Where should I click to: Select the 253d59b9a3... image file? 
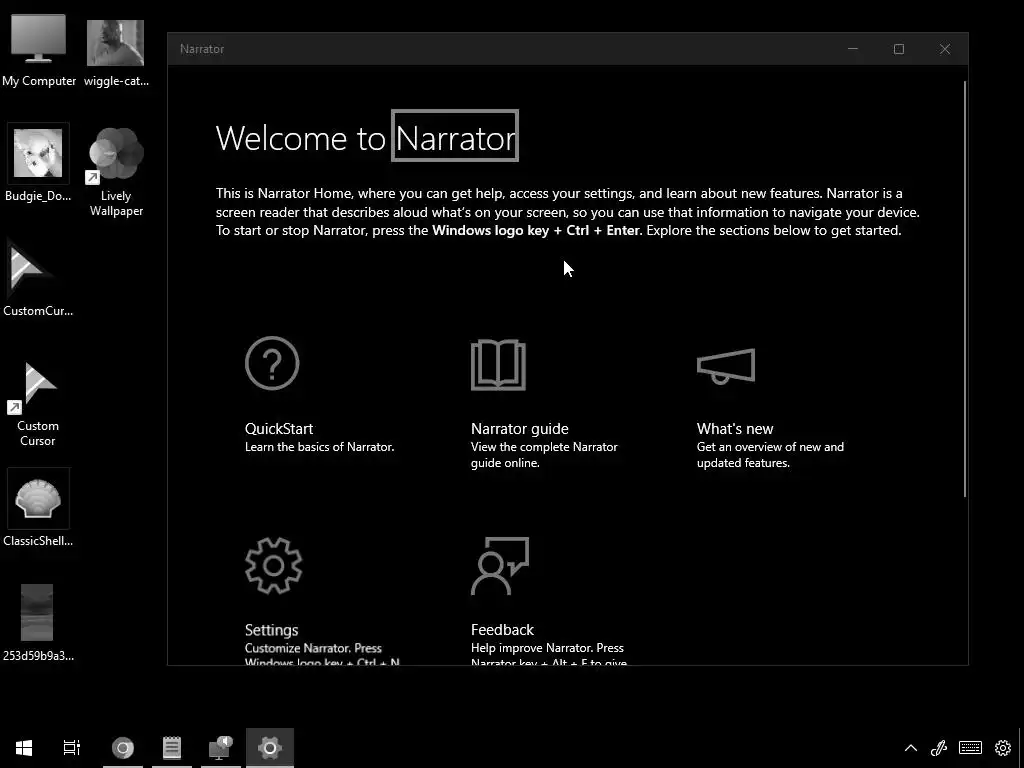[38, 623]
